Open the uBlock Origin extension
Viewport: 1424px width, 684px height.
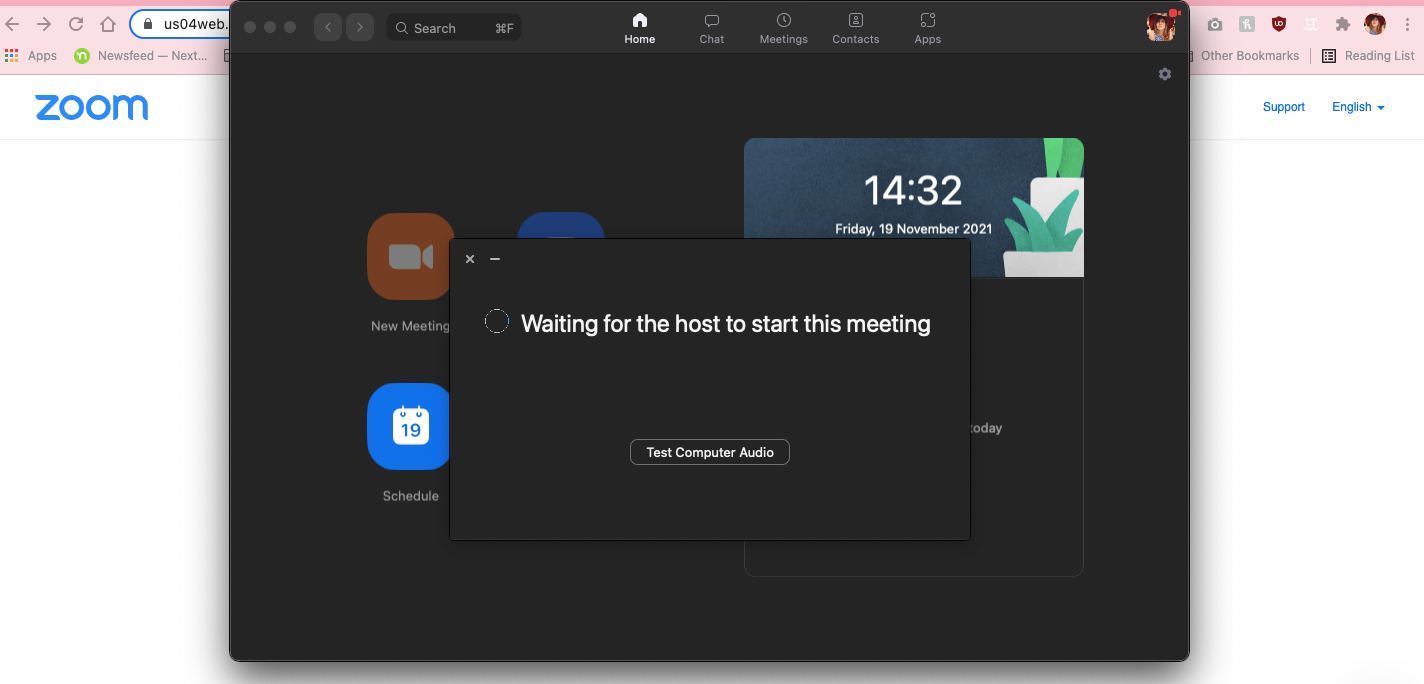click(1279, 25)
